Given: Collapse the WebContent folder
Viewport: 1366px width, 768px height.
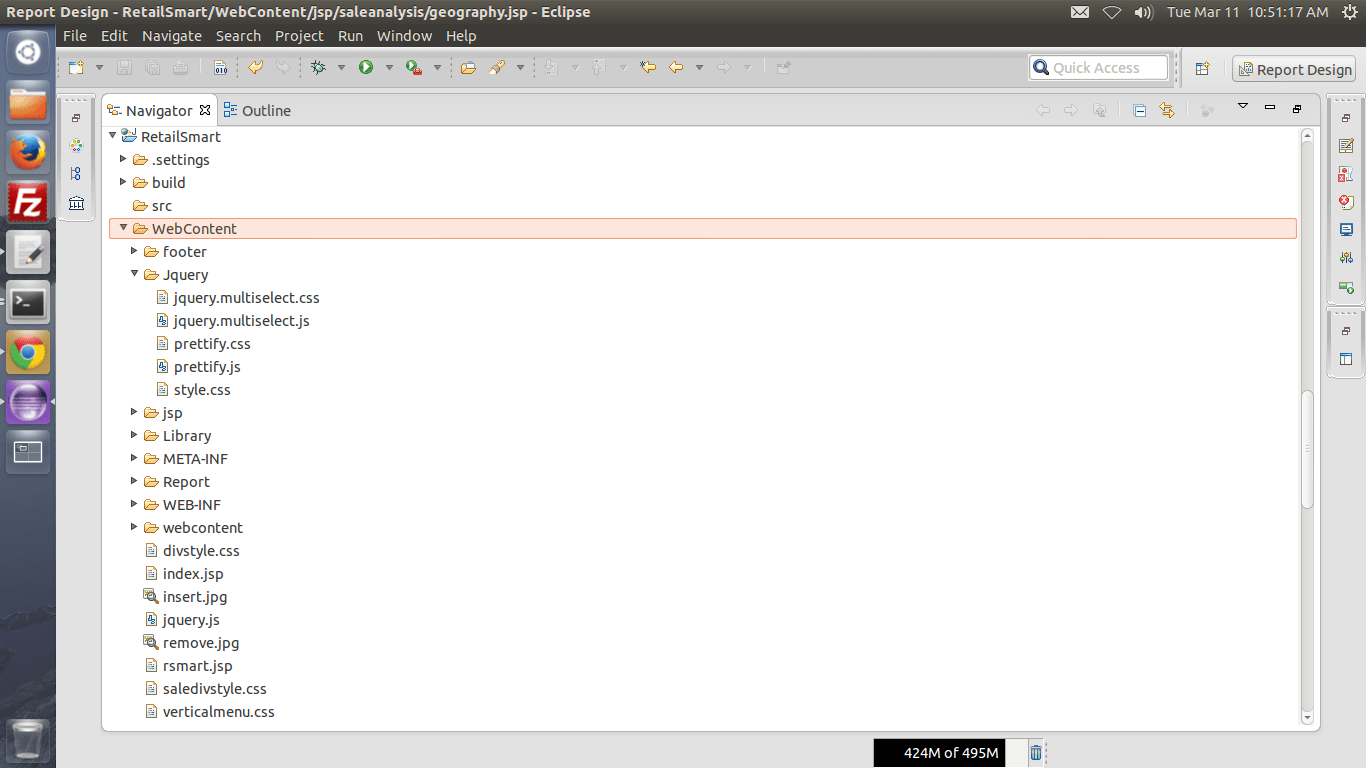Looking at the screenshot, I should click(123, 228).
